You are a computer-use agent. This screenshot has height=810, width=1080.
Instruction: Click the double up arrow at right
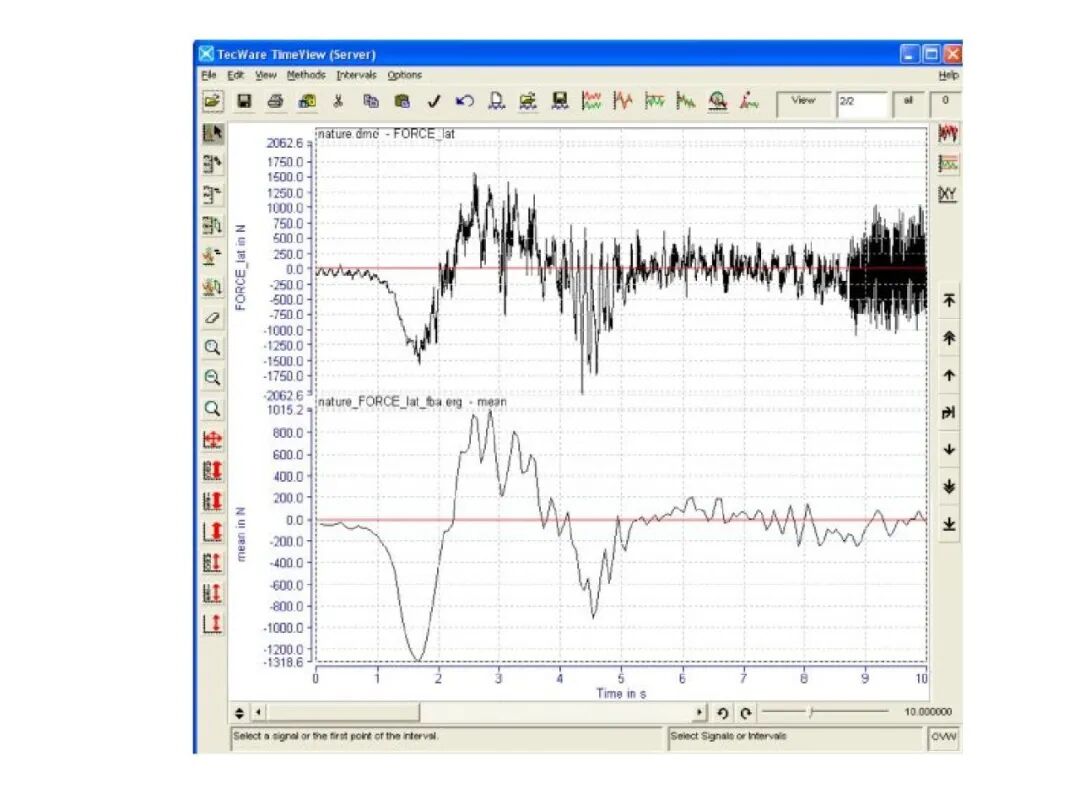[x=949, y=338]
